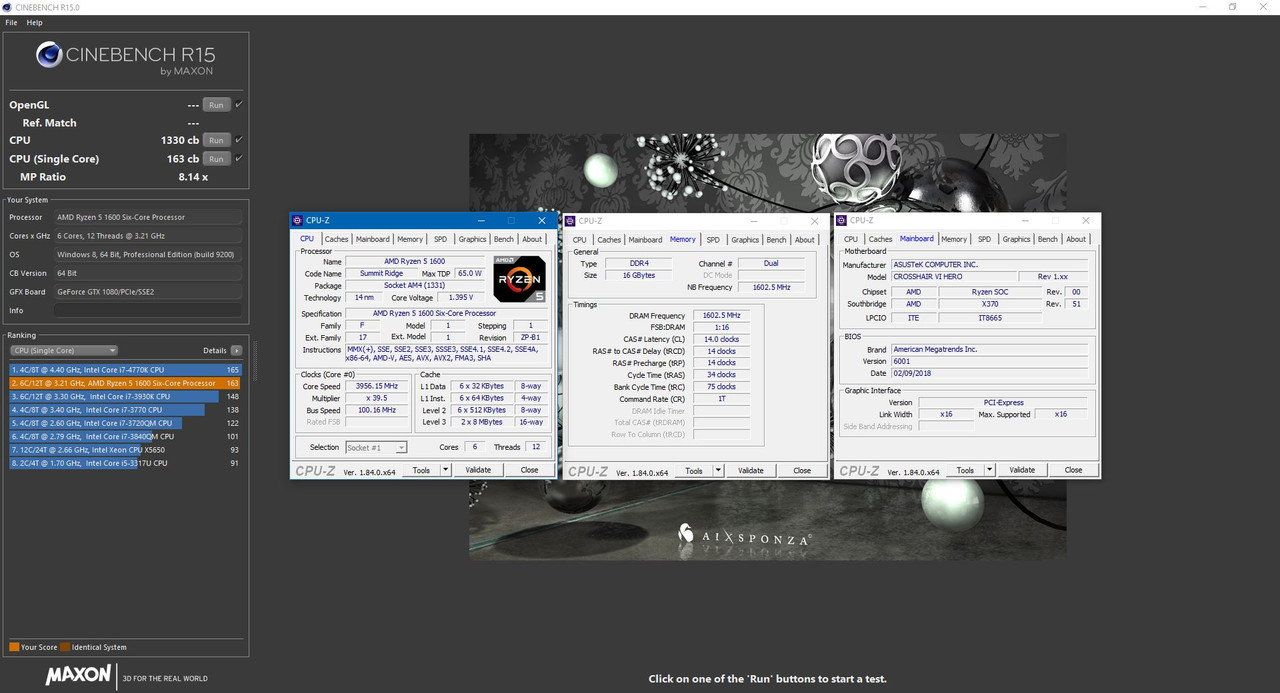This screenshot has height=693, width=1280.
Task: Open the CPU (Single Core) ranking dropdown
Action: (64, 351)
